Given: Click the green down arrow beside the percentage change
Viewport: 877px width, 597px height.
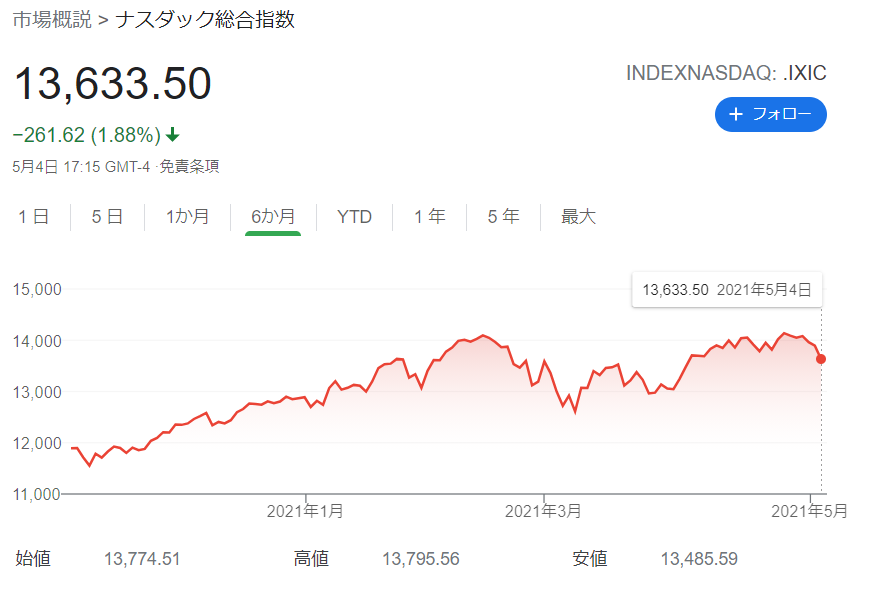Looking at the screenshot, I should 173,134.
